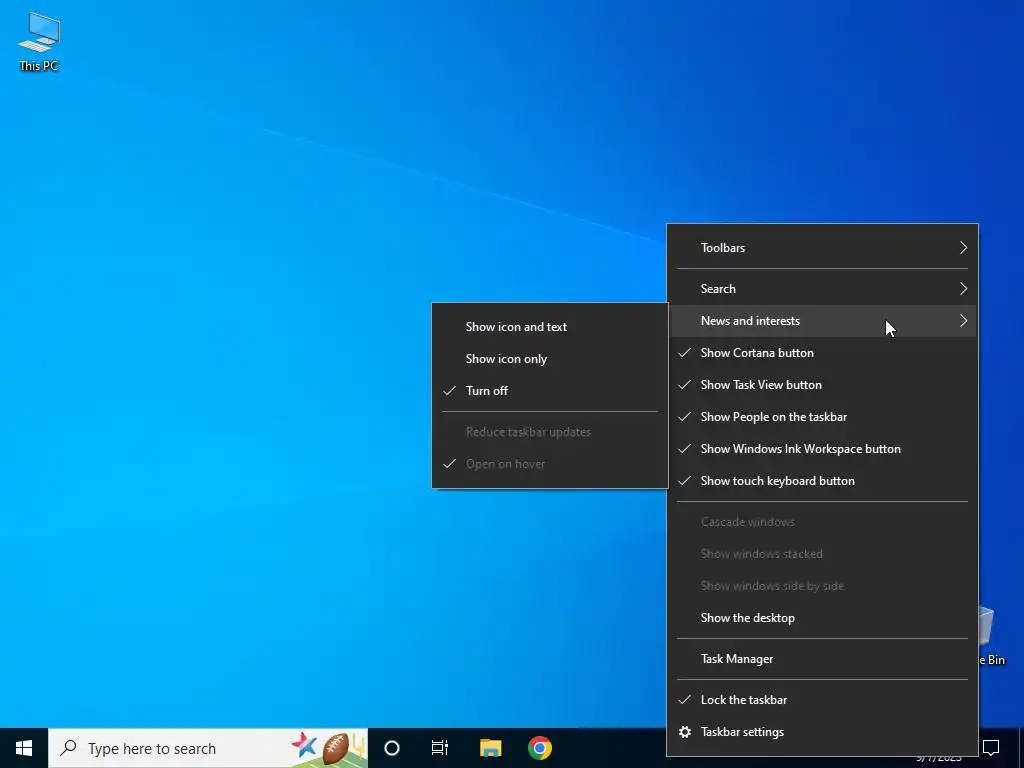Select the News and interests entry
This screenshot has height=768, width=1024.
822,321
